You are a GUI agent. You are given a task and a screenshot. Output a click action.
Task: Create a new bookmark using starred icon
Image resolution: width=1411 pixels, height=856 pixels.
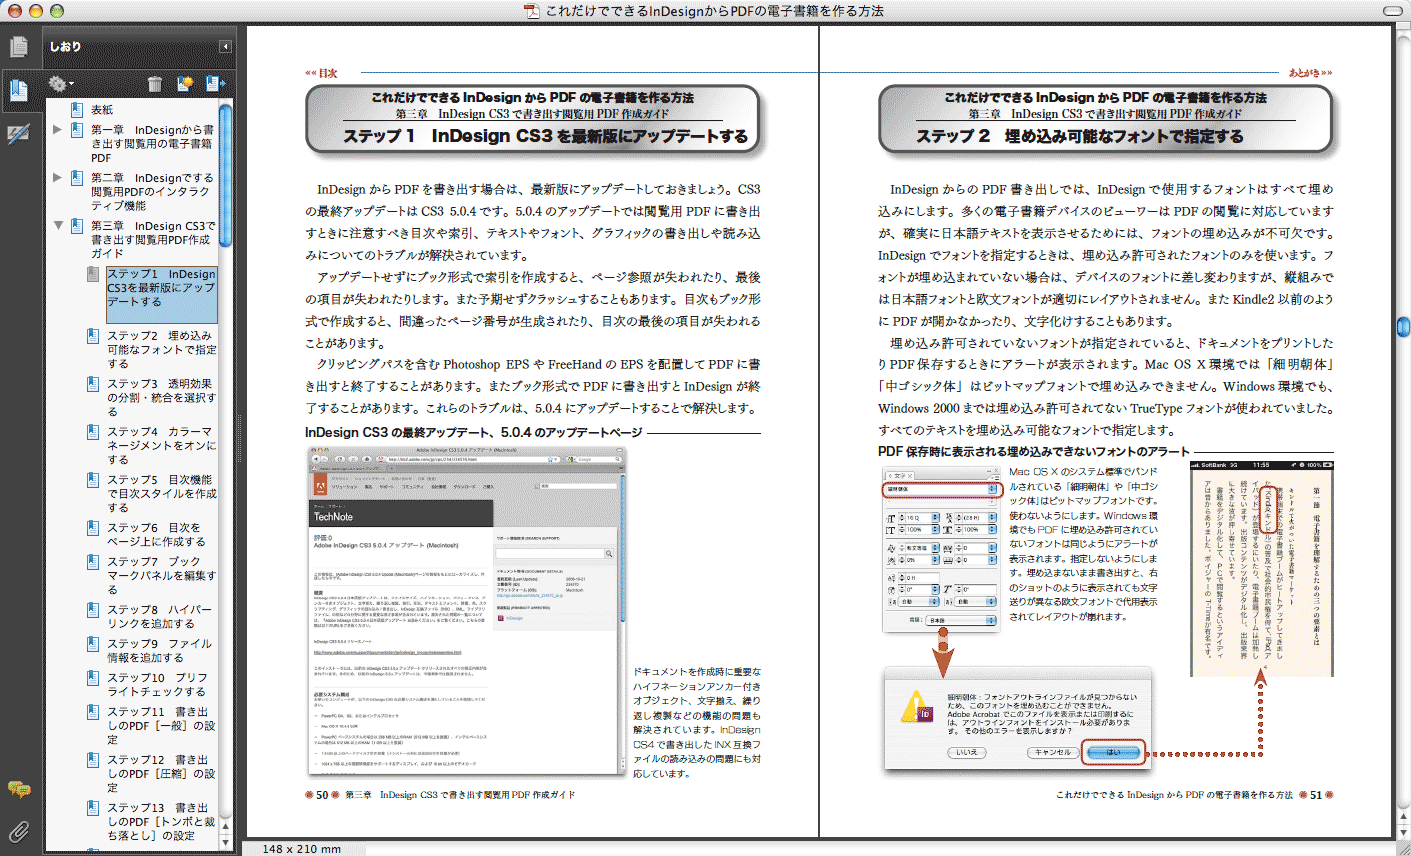(x=185, y=84)
